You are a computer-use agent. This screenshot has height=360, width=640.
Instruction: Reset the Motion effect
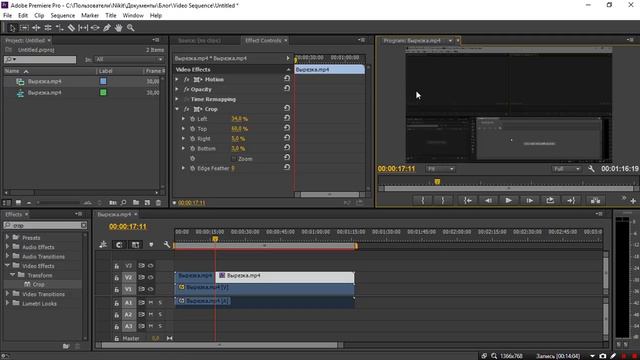point(287,79)
